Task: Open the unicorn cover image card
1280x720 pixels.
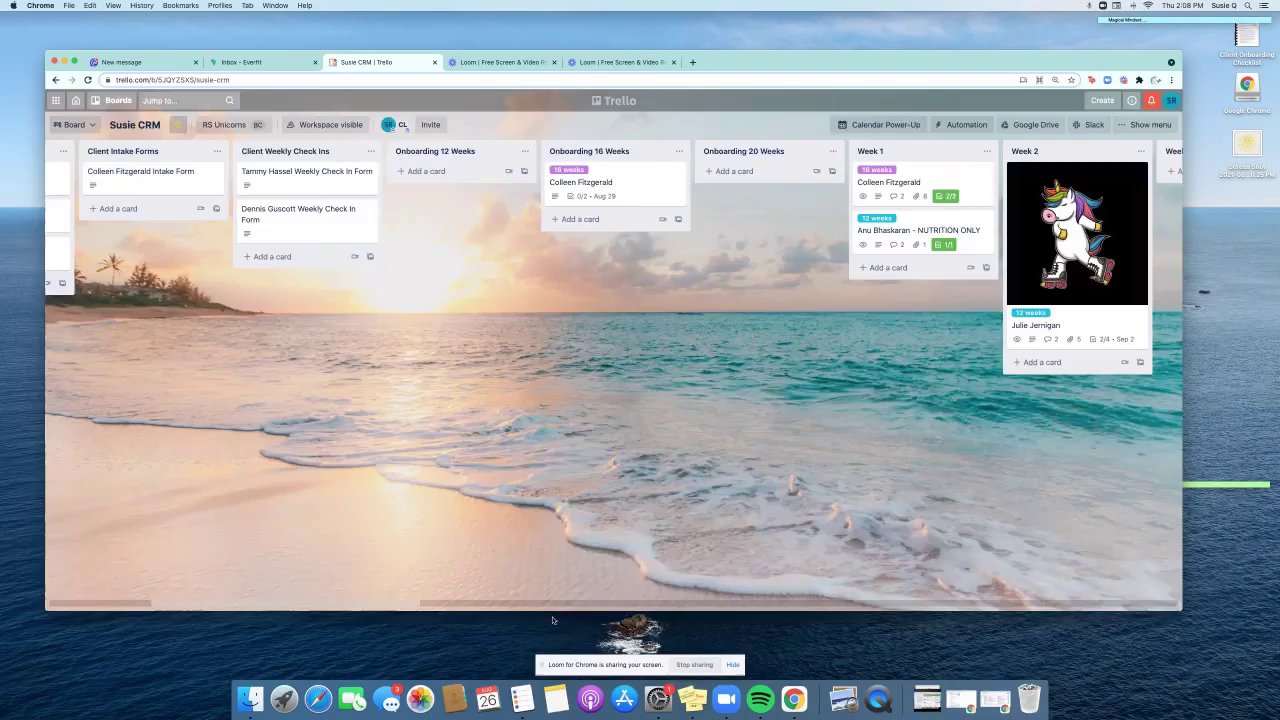Action: pos(1077,233)
